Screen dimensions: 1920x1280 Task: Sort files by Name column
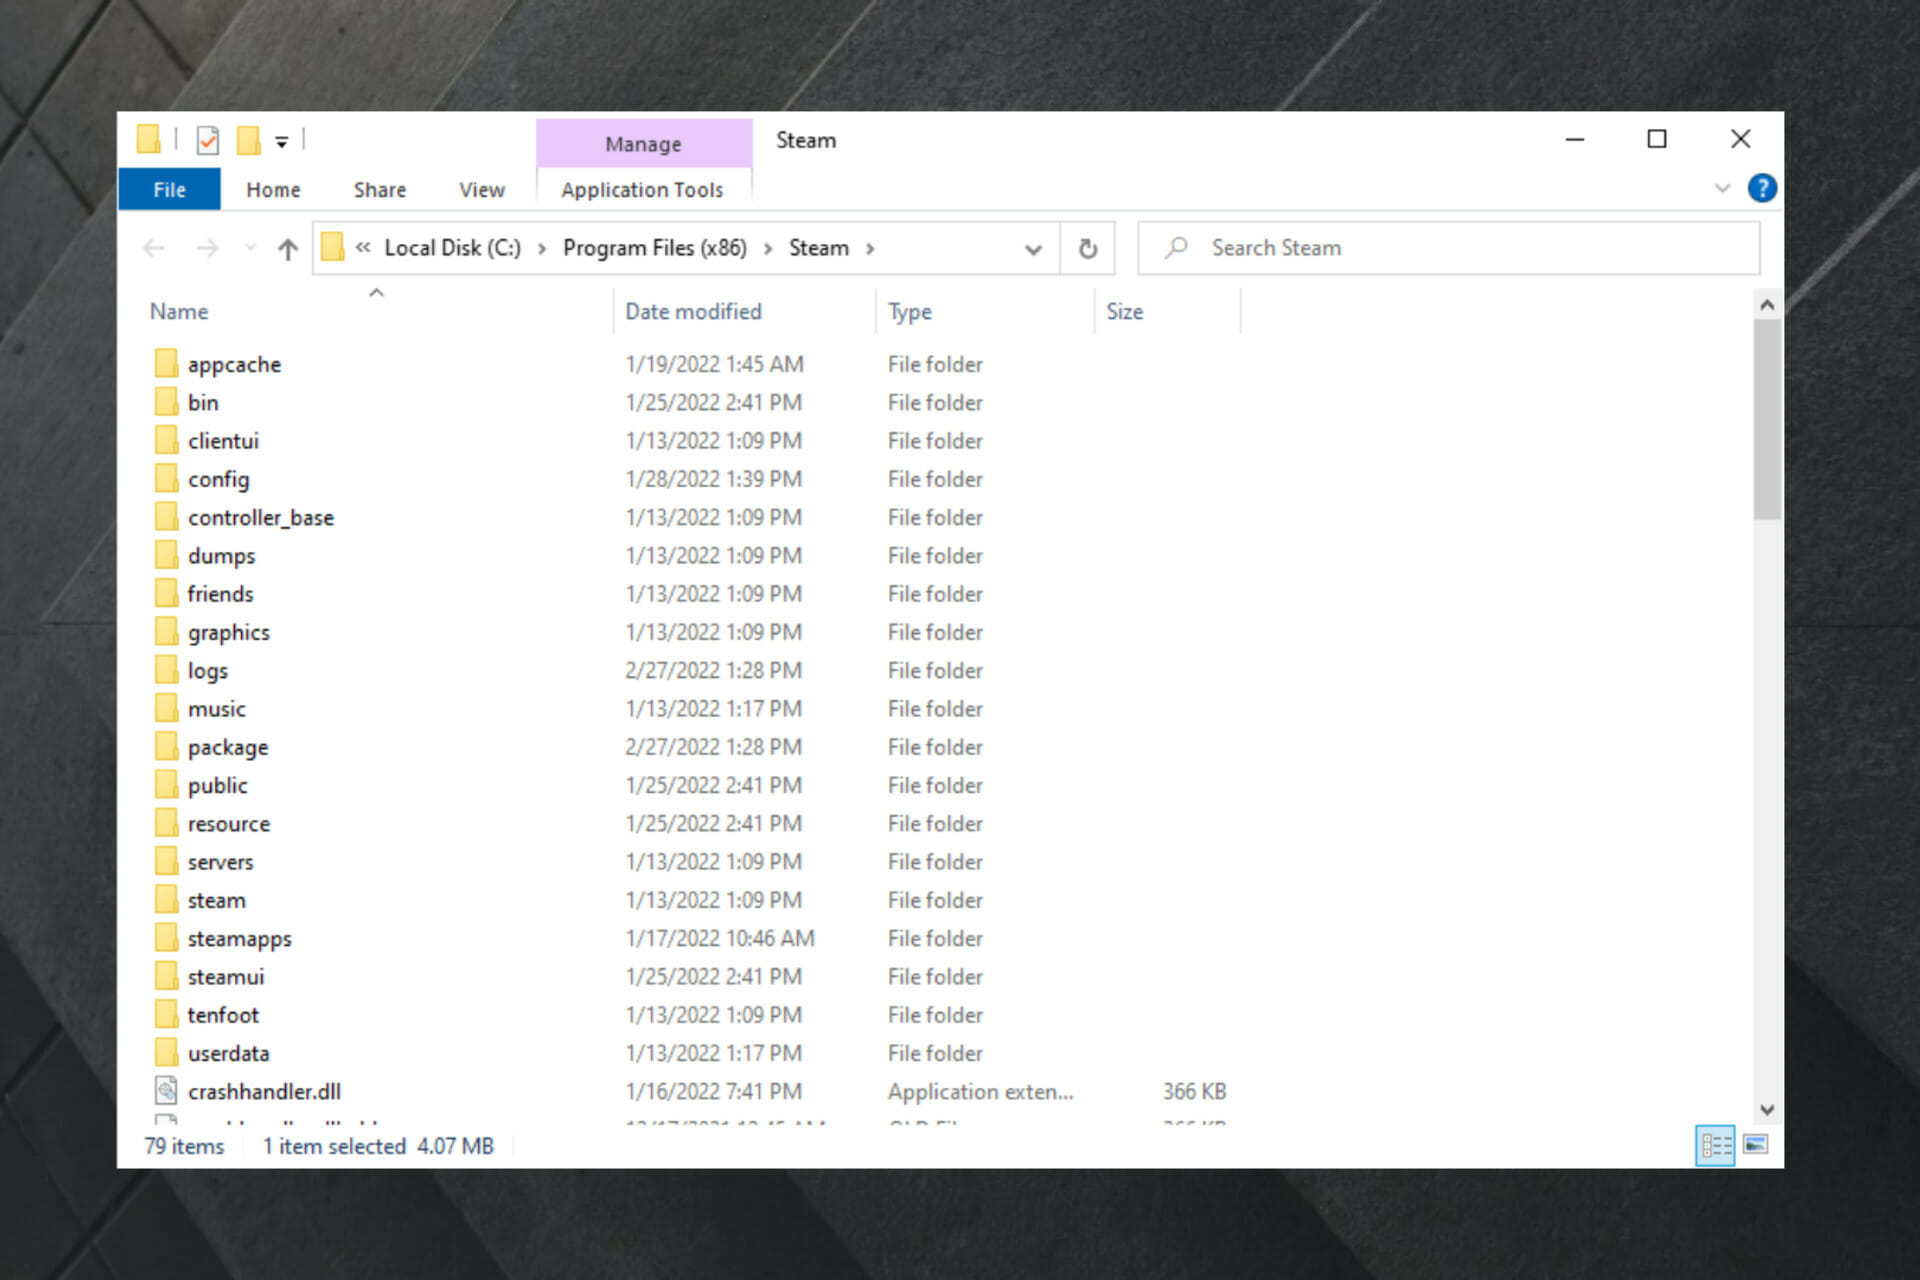pyautogui.click(x=177, y=311)
